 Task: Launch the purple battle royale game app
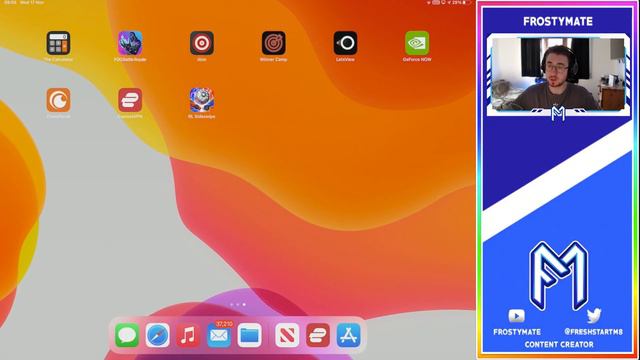[130, 43]
